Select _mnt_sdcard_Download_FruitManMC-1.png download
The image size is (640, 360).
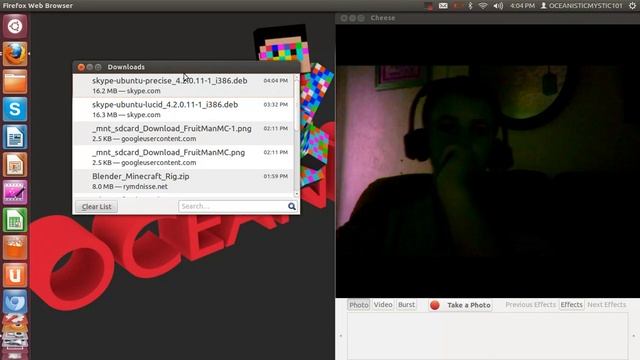pos(183,133)
